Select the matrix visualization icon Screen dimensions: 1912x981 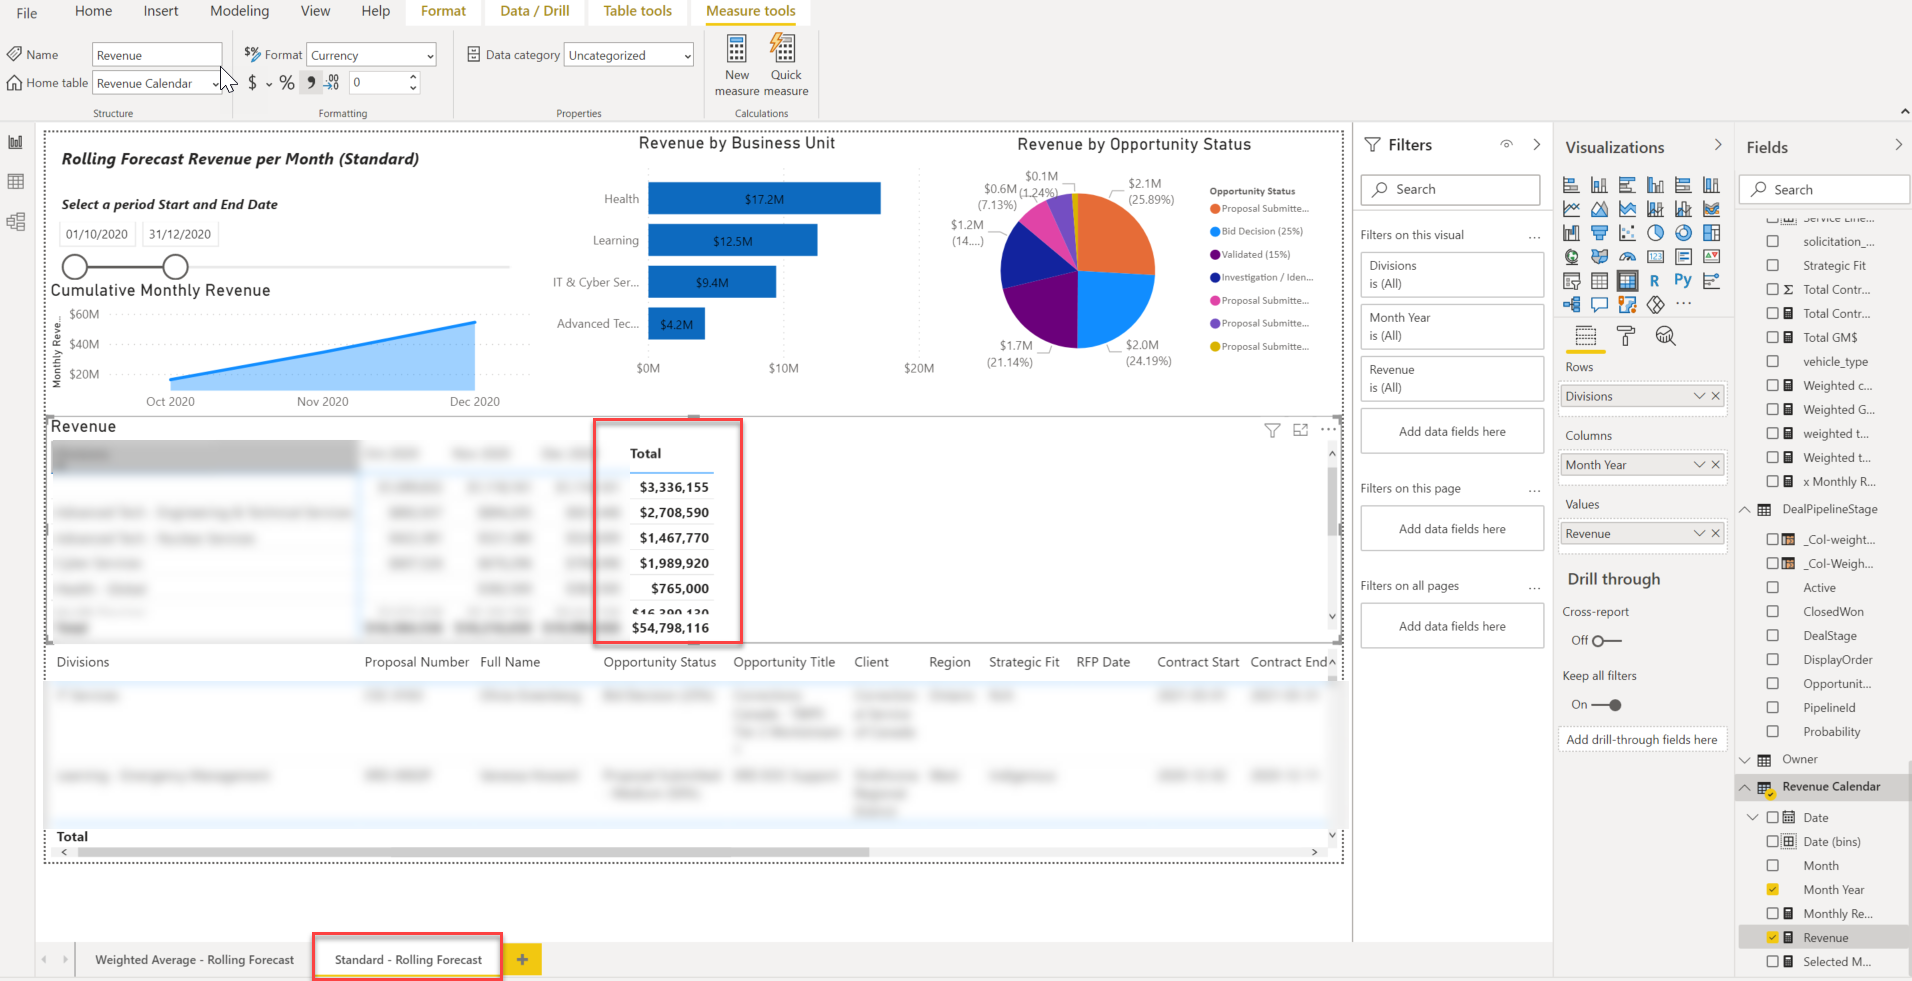click(x=1627, y=281)
